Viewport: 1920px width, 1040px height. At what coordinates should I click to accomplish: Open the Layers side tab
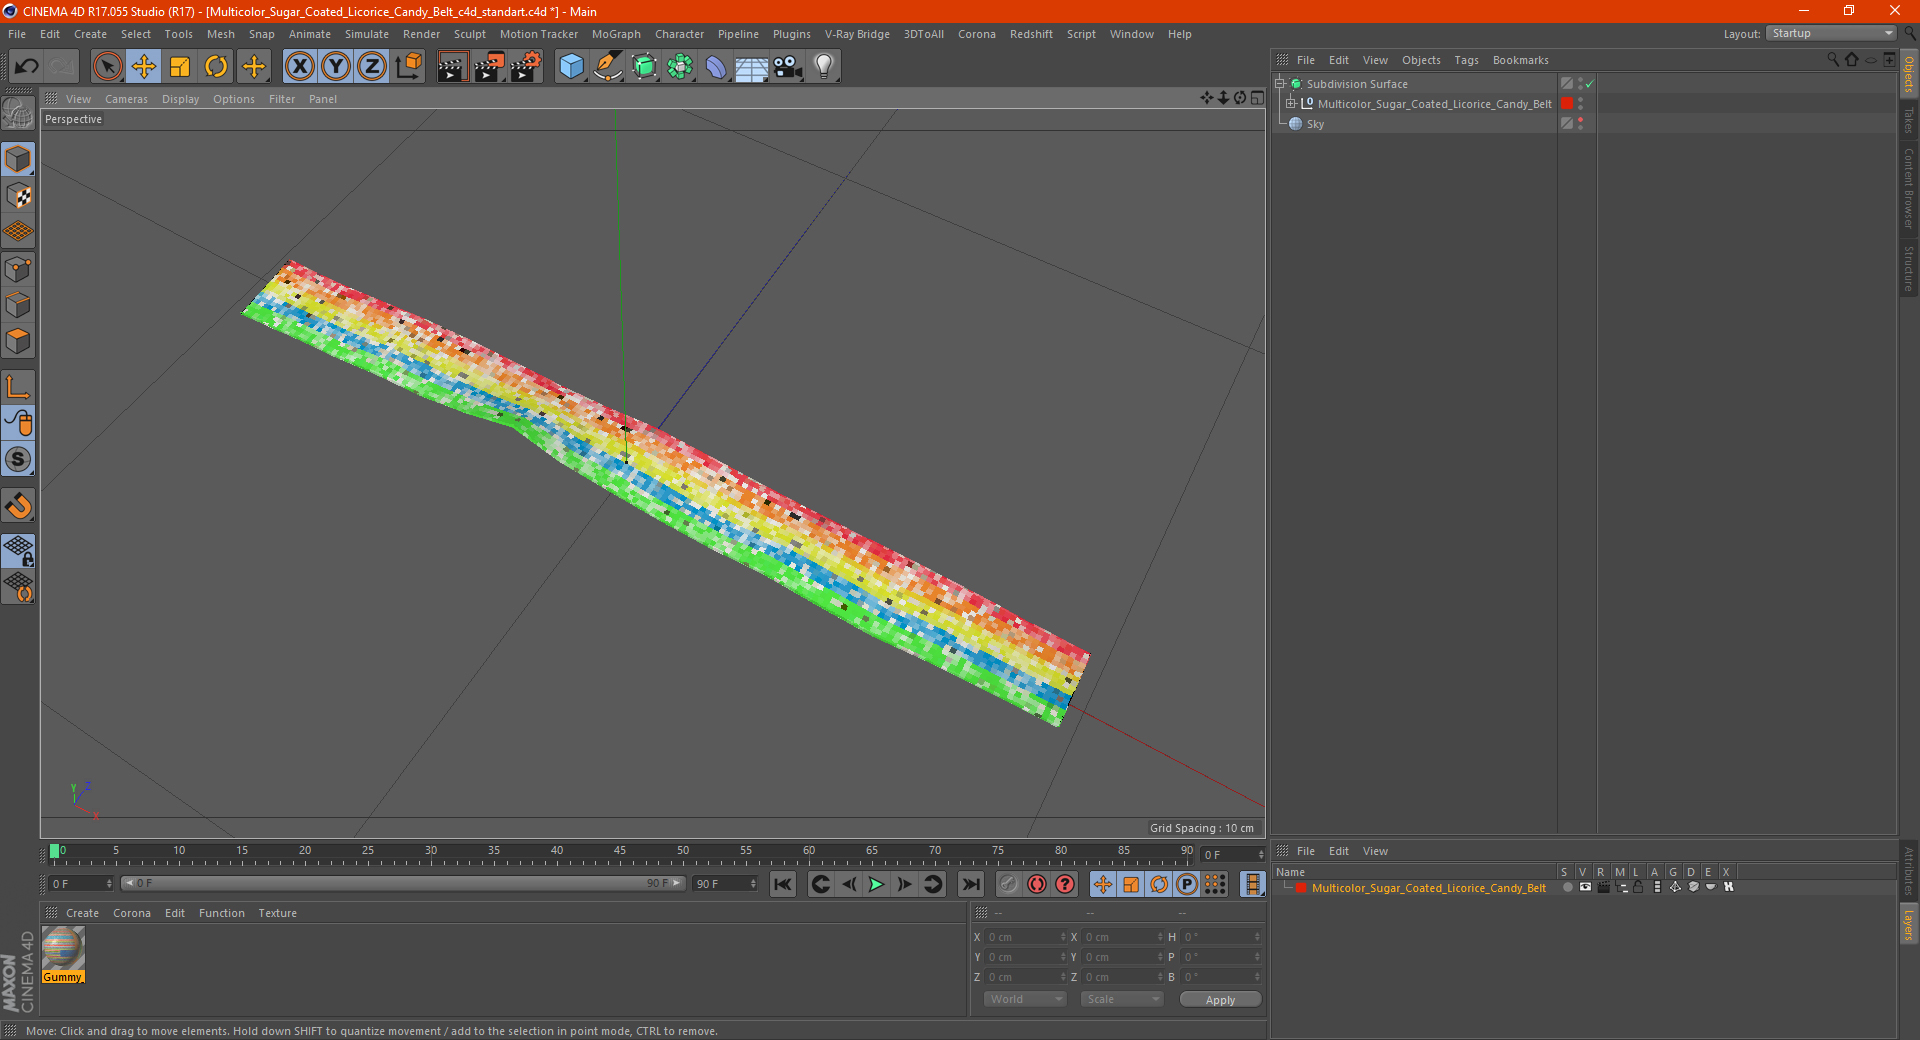(1908, 924)
